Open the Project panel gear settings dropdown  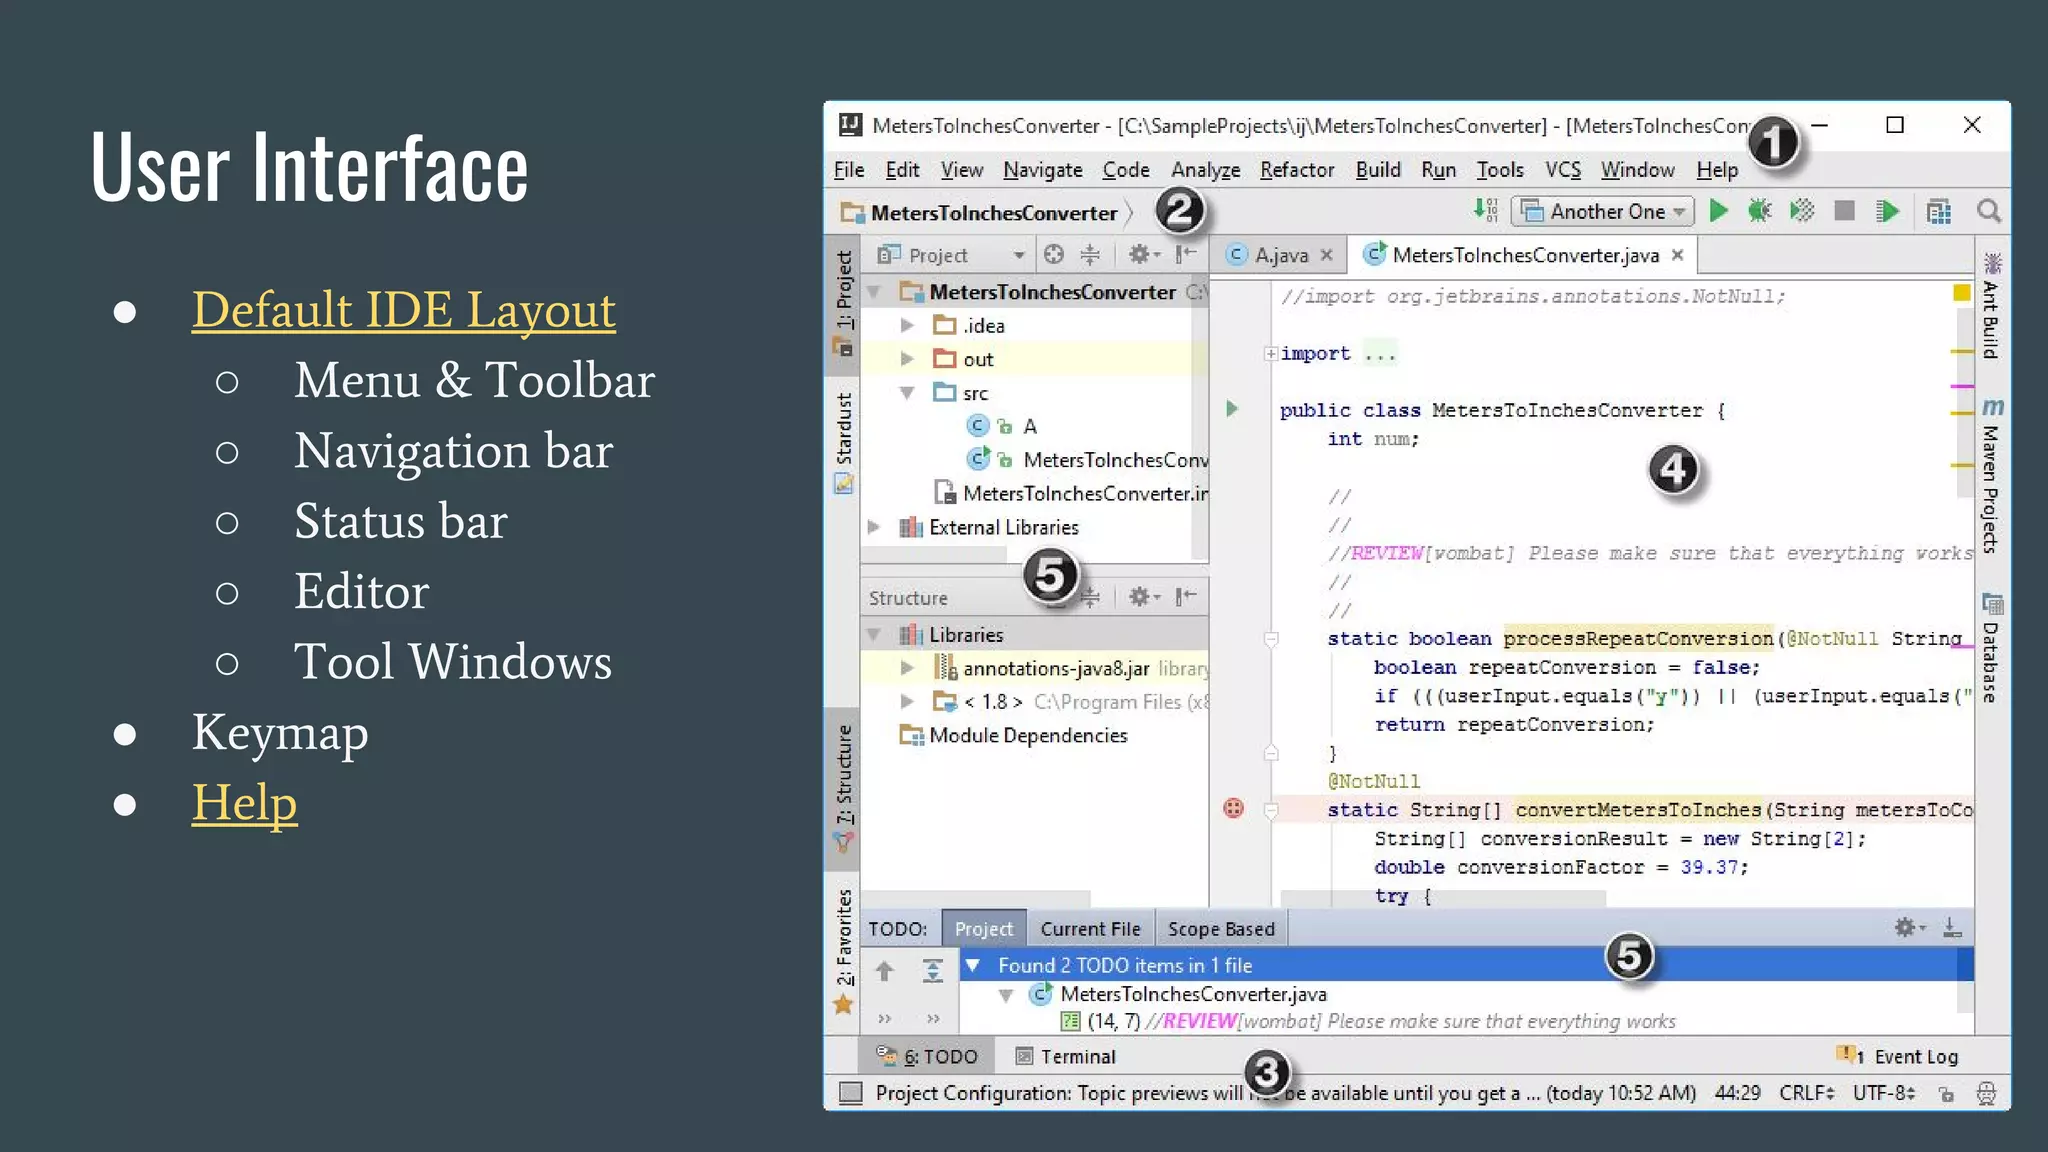pyautogui.click(x=1144, y=254)
